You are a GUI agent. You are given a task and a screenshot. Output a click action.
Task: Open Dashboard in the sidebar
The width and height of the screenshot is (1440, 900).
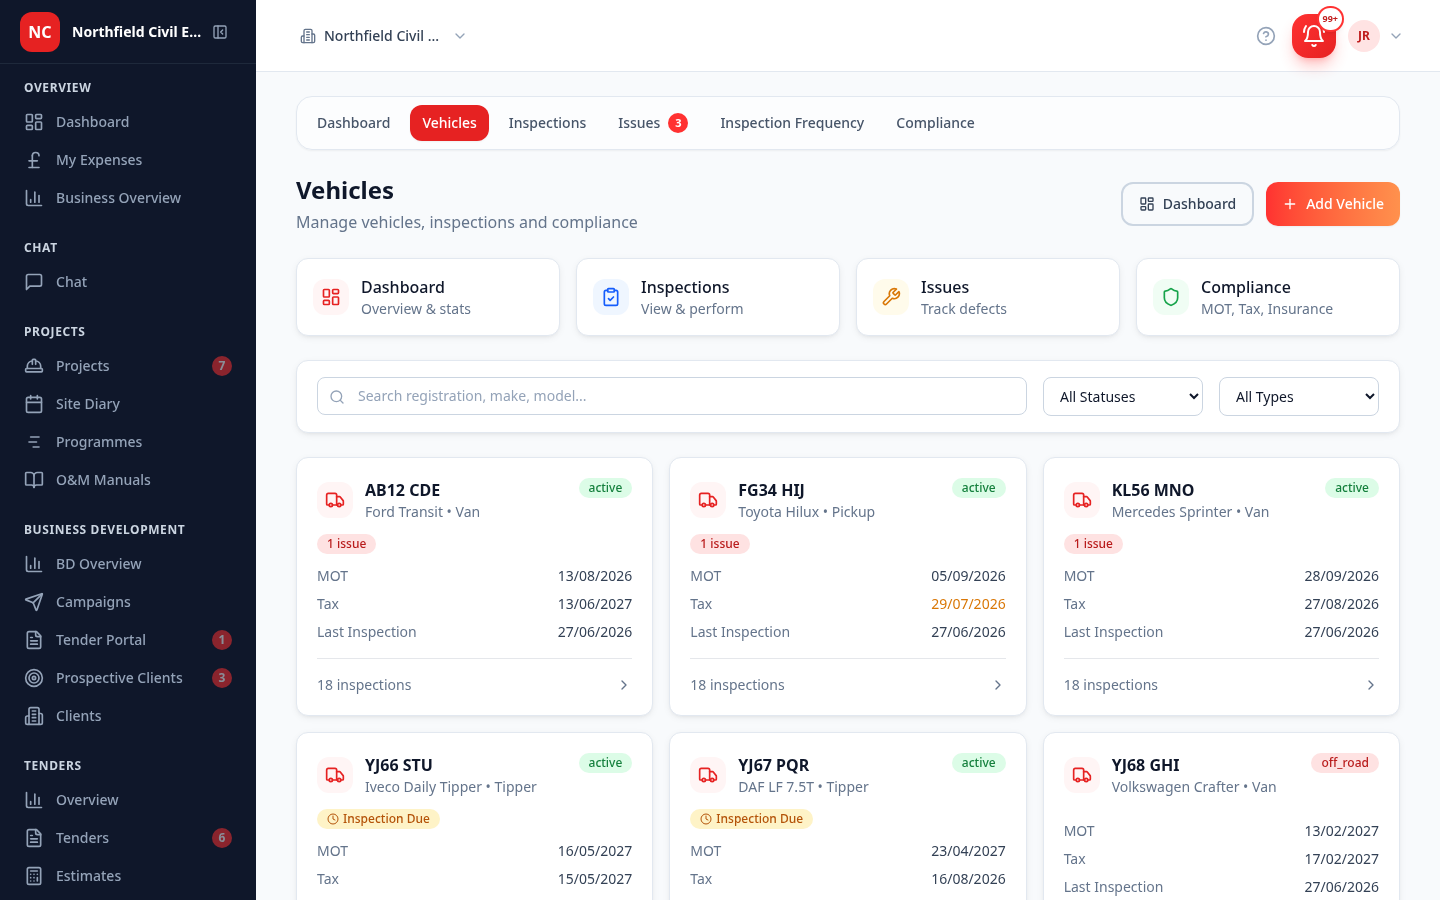128,122
